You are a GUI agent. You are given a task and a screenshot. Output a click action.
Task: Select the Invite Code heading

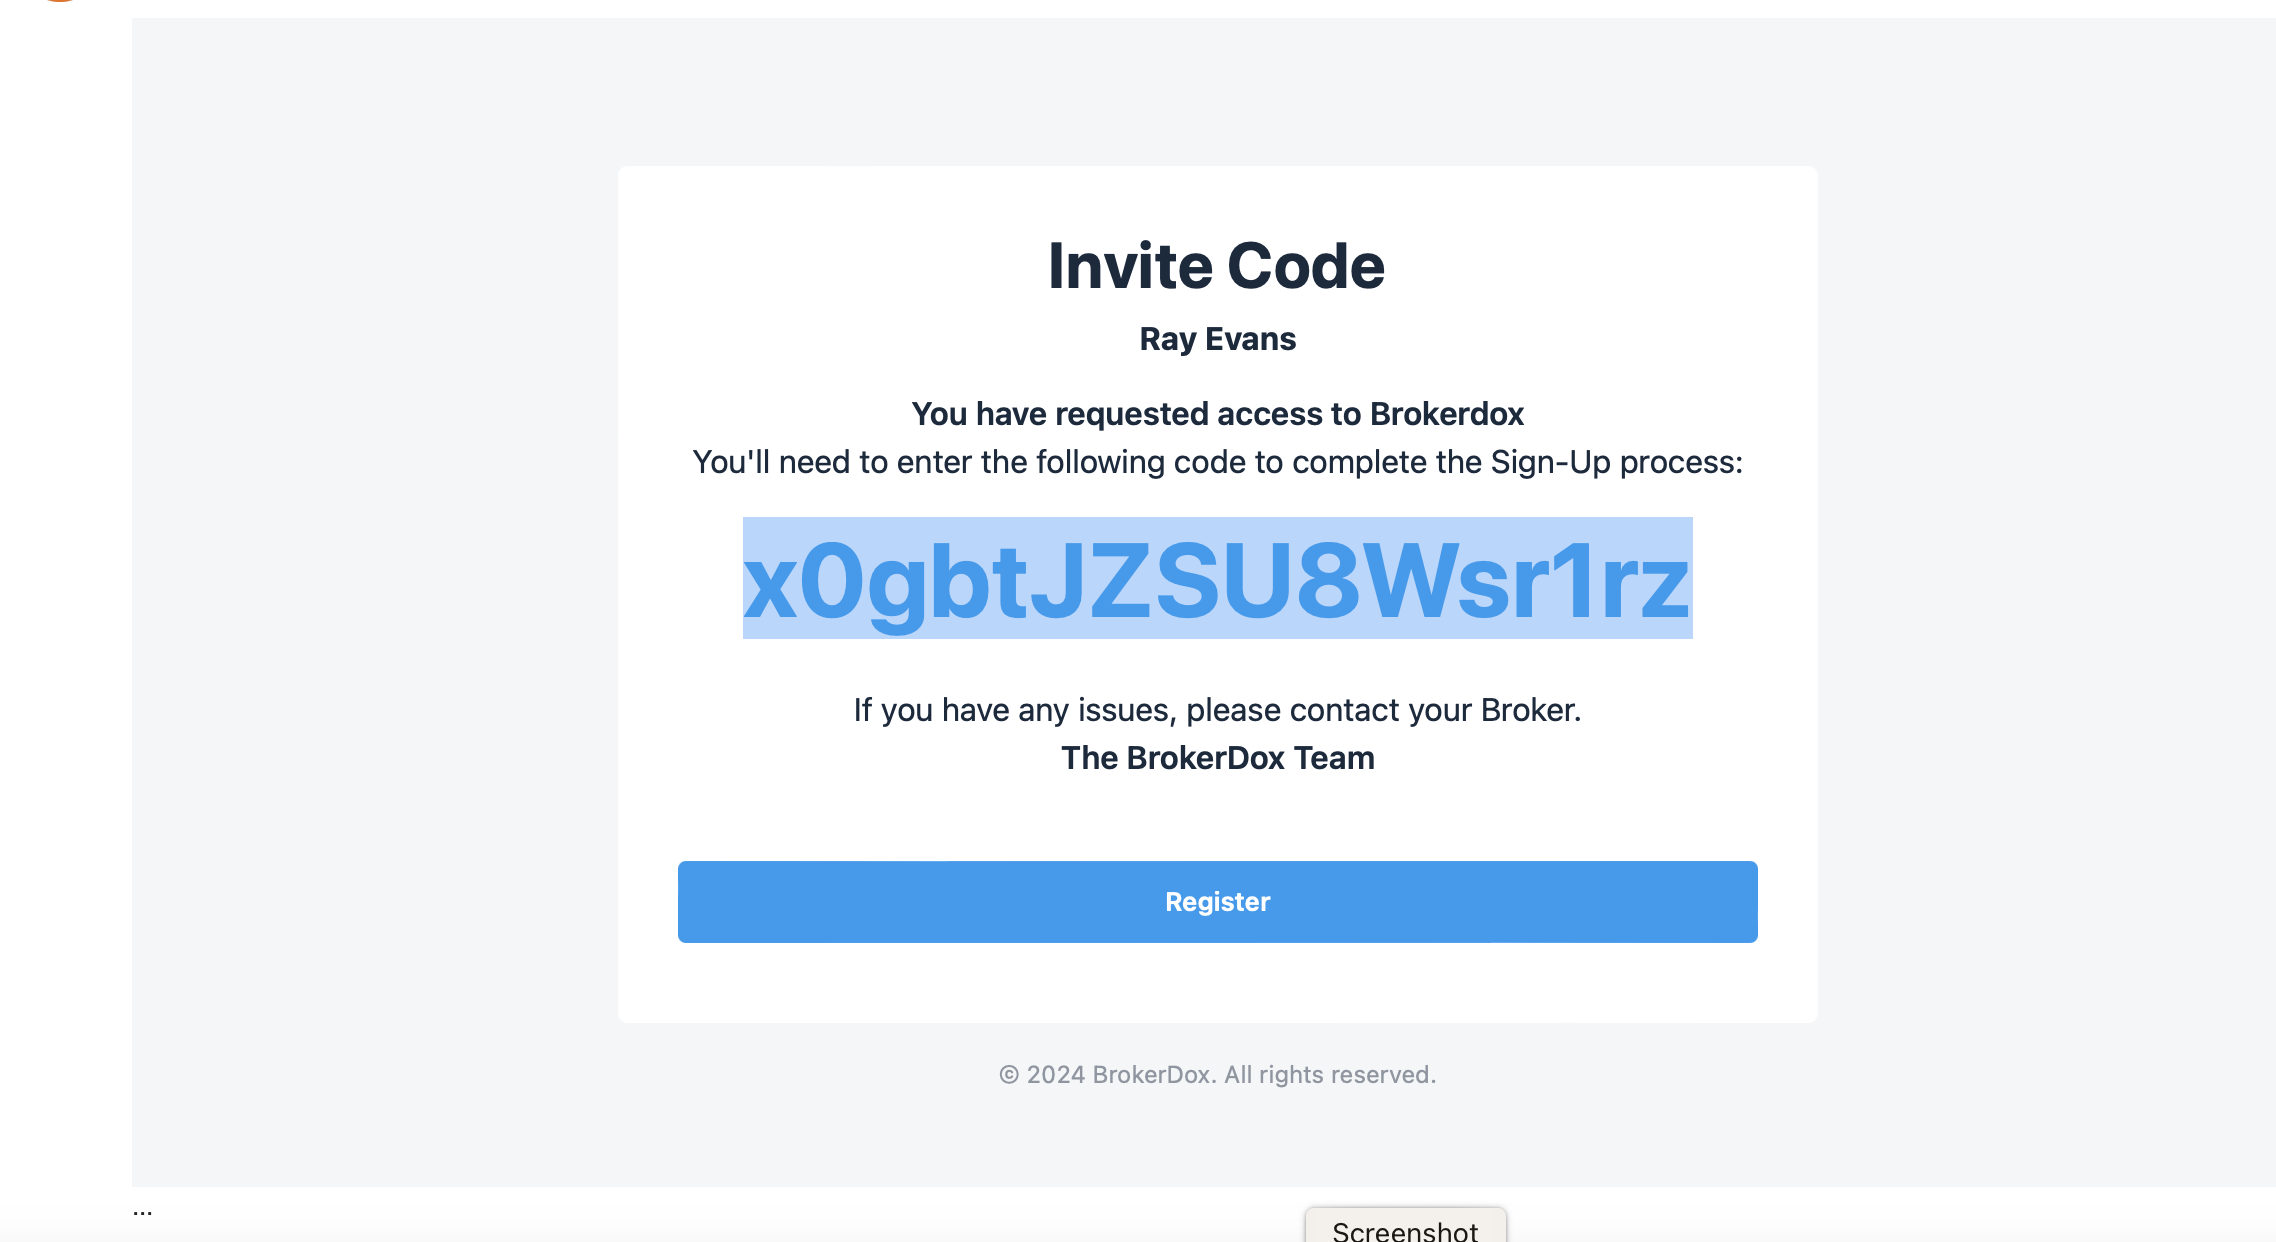(x=1217, y=266)
